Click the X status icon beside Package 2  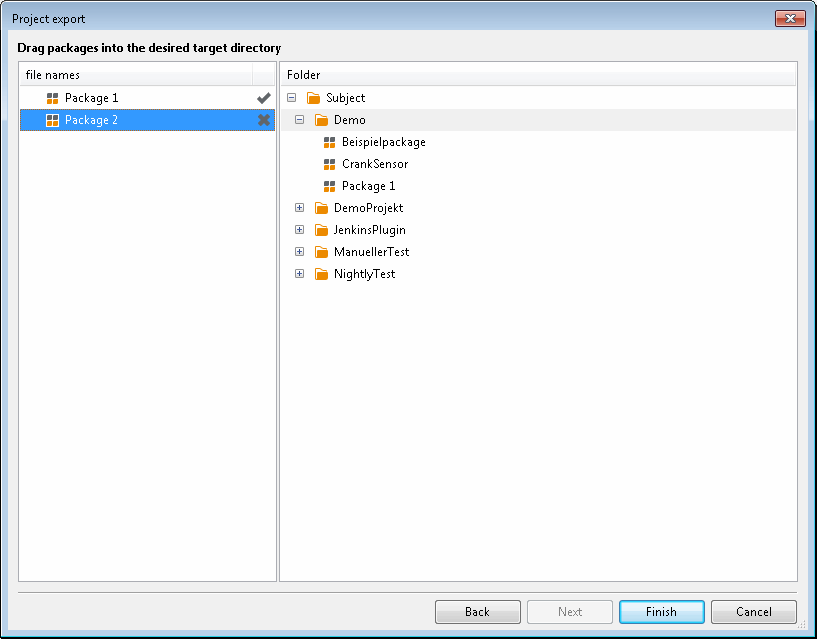pyautogui.click(x=264, y=120)
